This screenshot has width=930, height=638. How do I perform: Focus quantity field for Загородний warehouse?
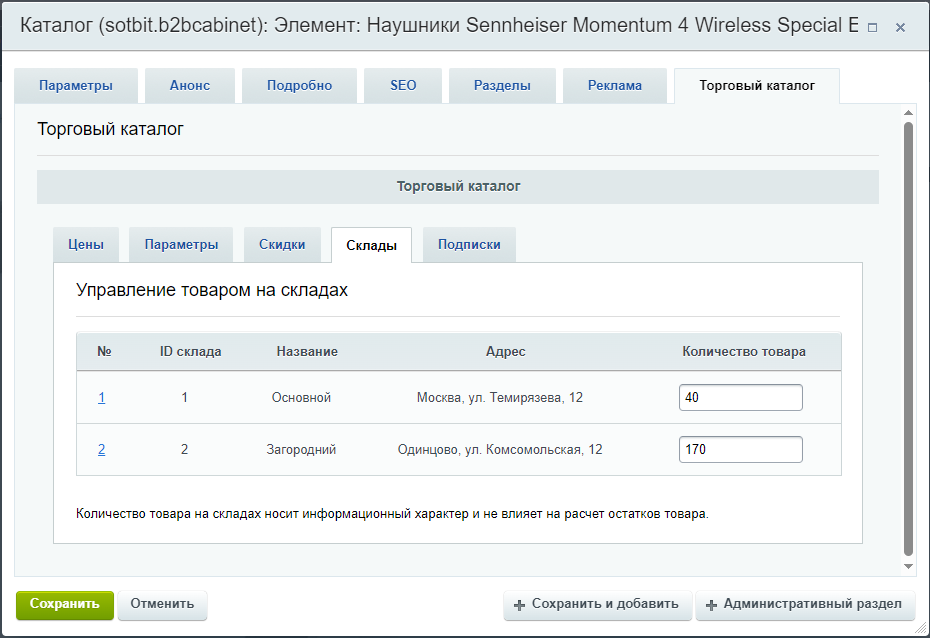point(741,449)
